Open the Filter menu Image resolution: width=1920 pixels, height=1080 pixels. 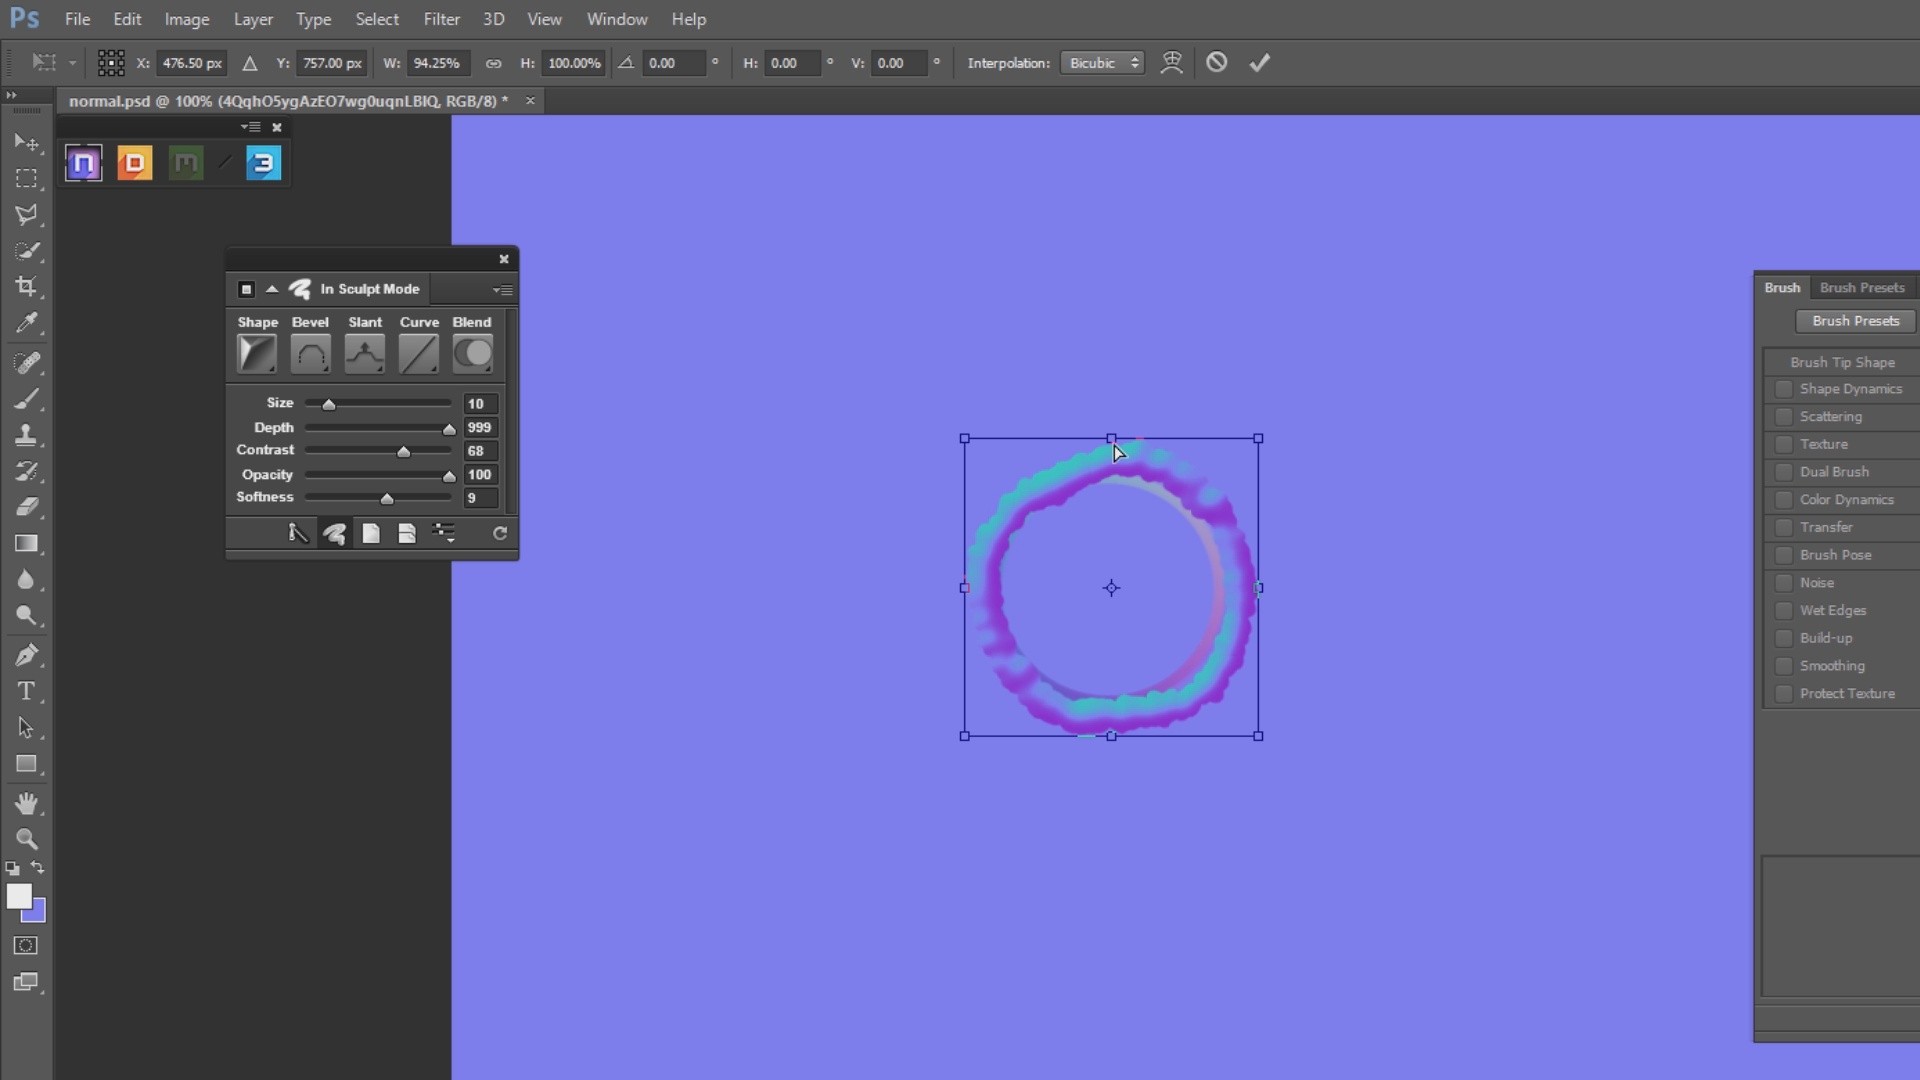pyautogui.click(x=442, y=18)
